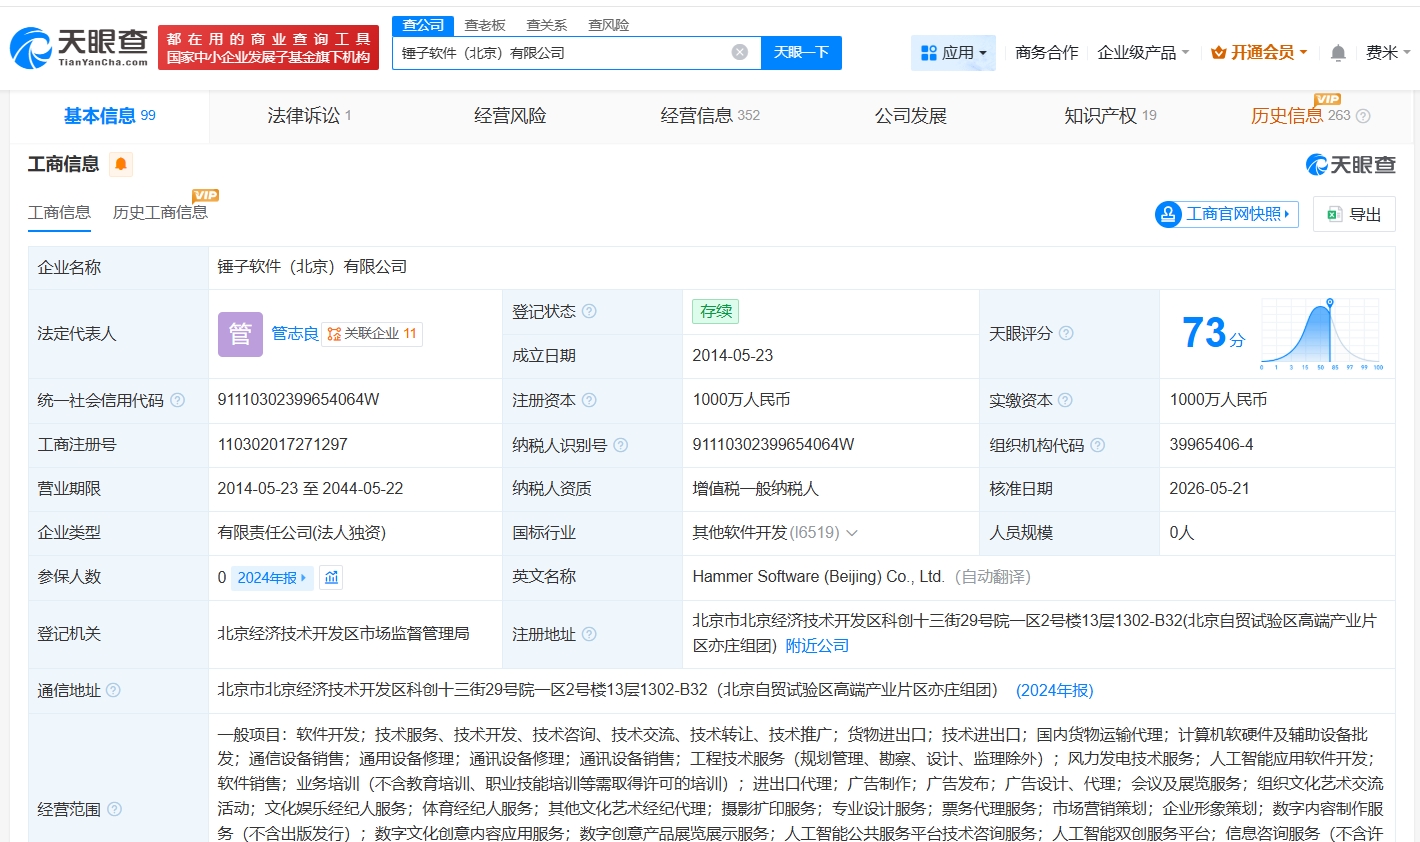This screenshot has height=842, width=1420.
Task: Click help icon next to 历史信息 tab
Action: [1363, 116]
